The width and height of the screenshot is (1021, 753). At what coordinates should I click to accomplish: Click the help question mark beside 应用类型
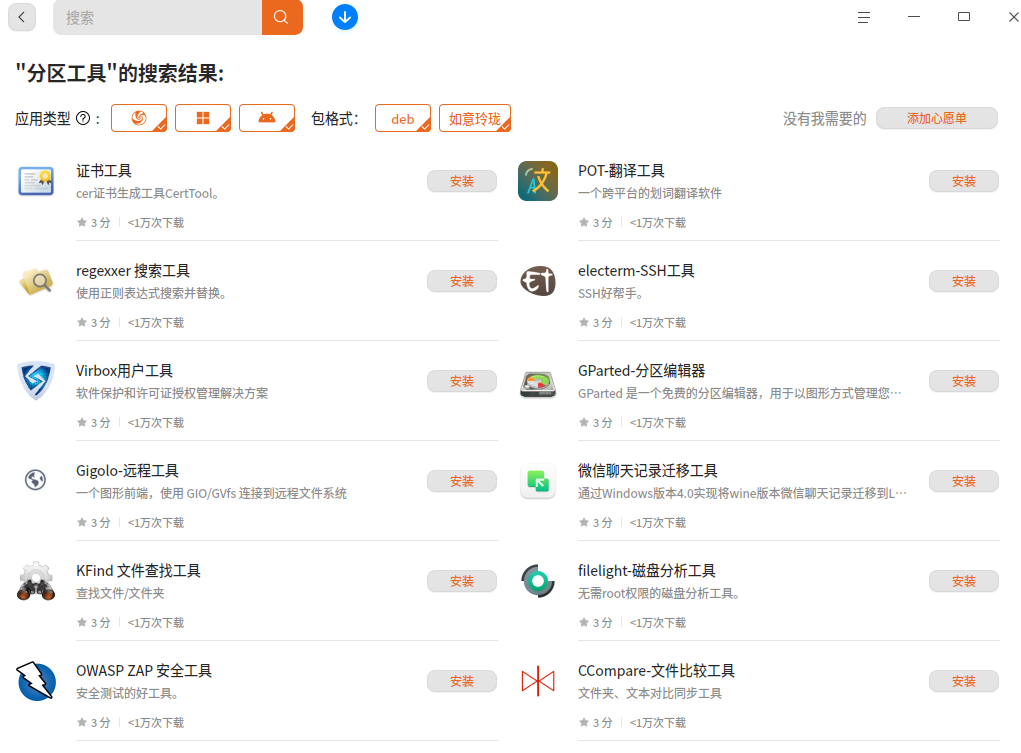(83, 119)
